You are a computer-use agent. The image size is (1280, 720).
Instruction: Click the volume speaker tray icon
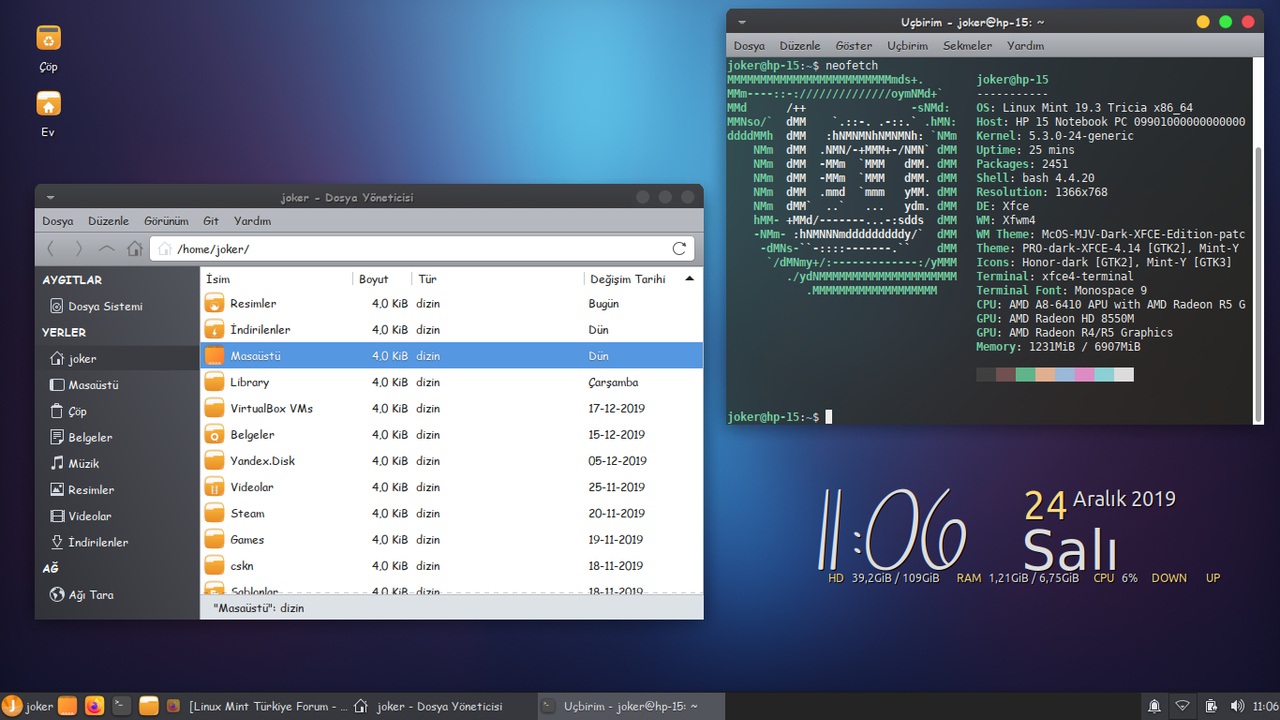coord(1237,706)
